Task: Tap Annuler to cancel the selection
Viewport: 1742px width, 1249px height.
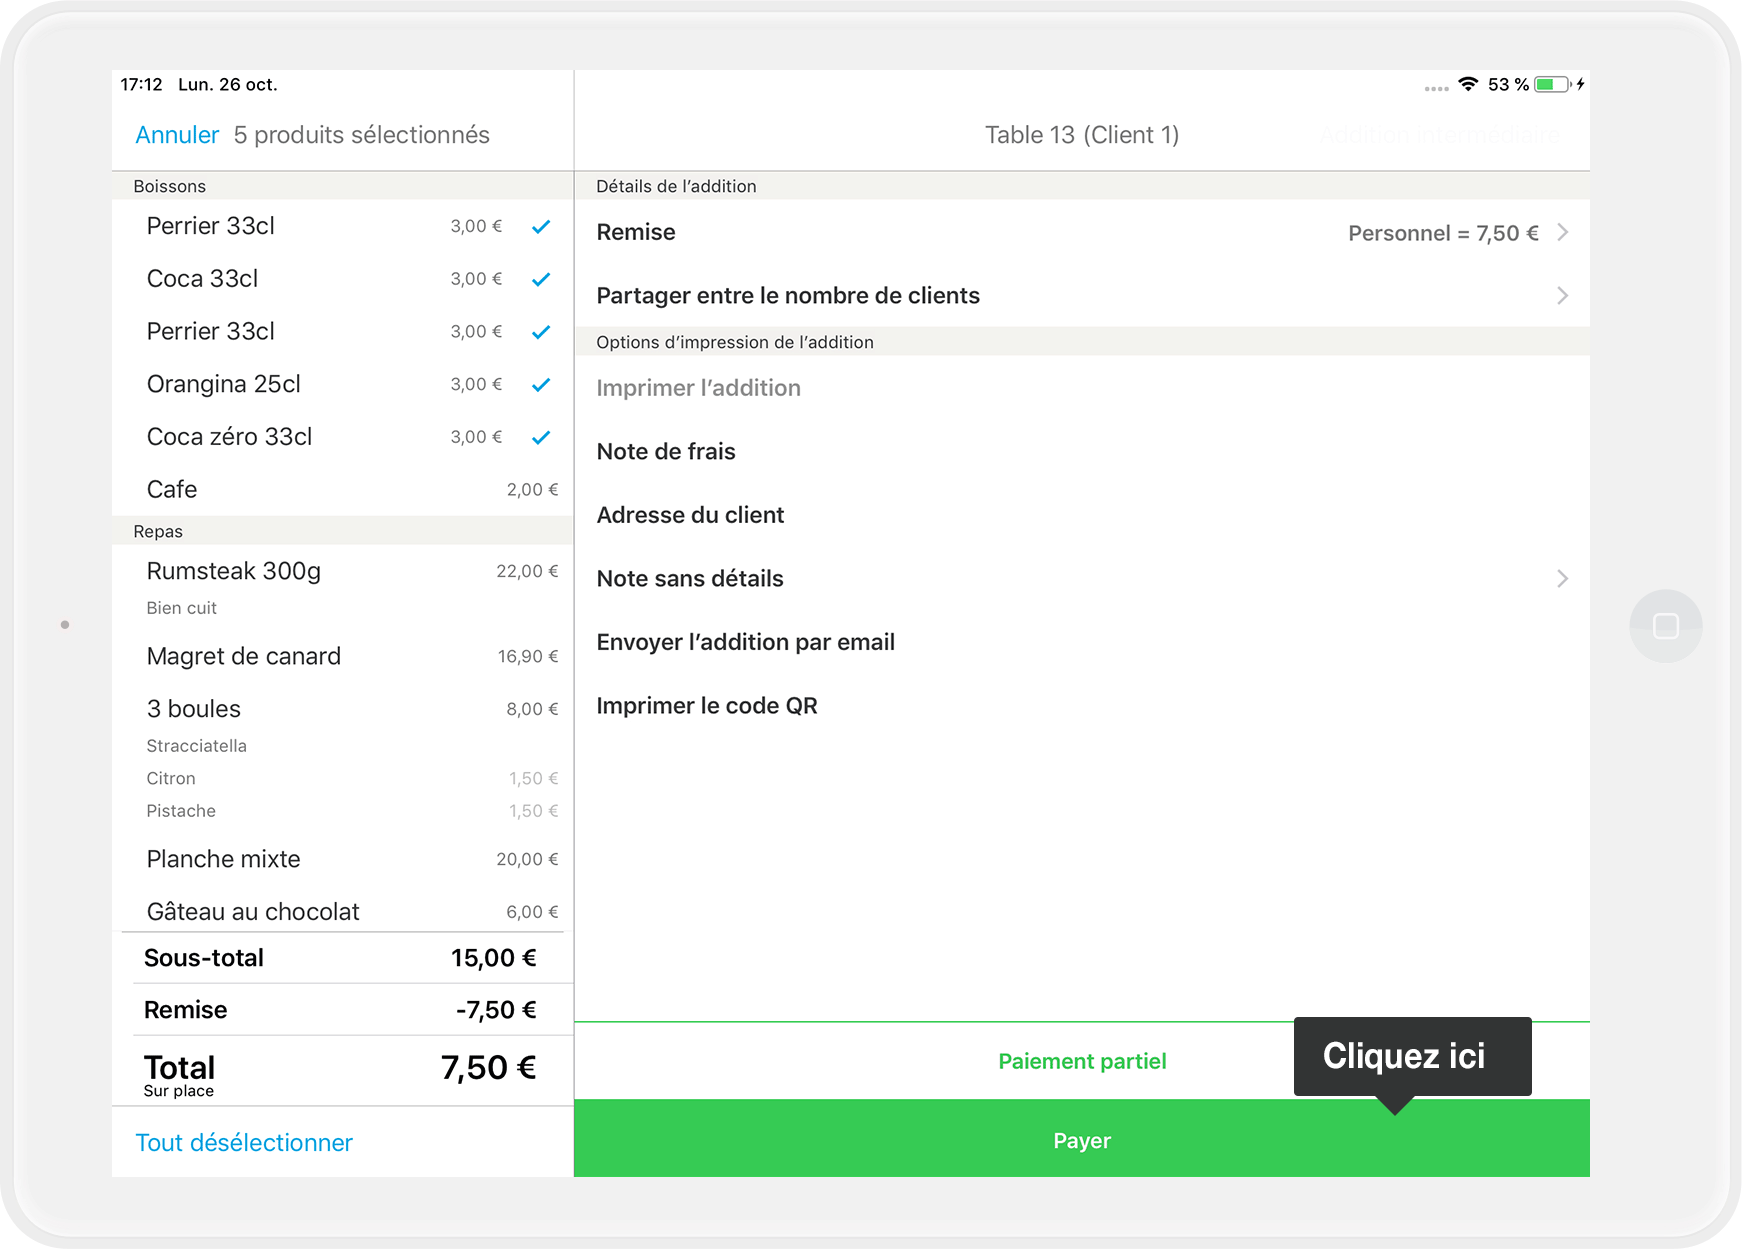Action: (x=177, y=135)
